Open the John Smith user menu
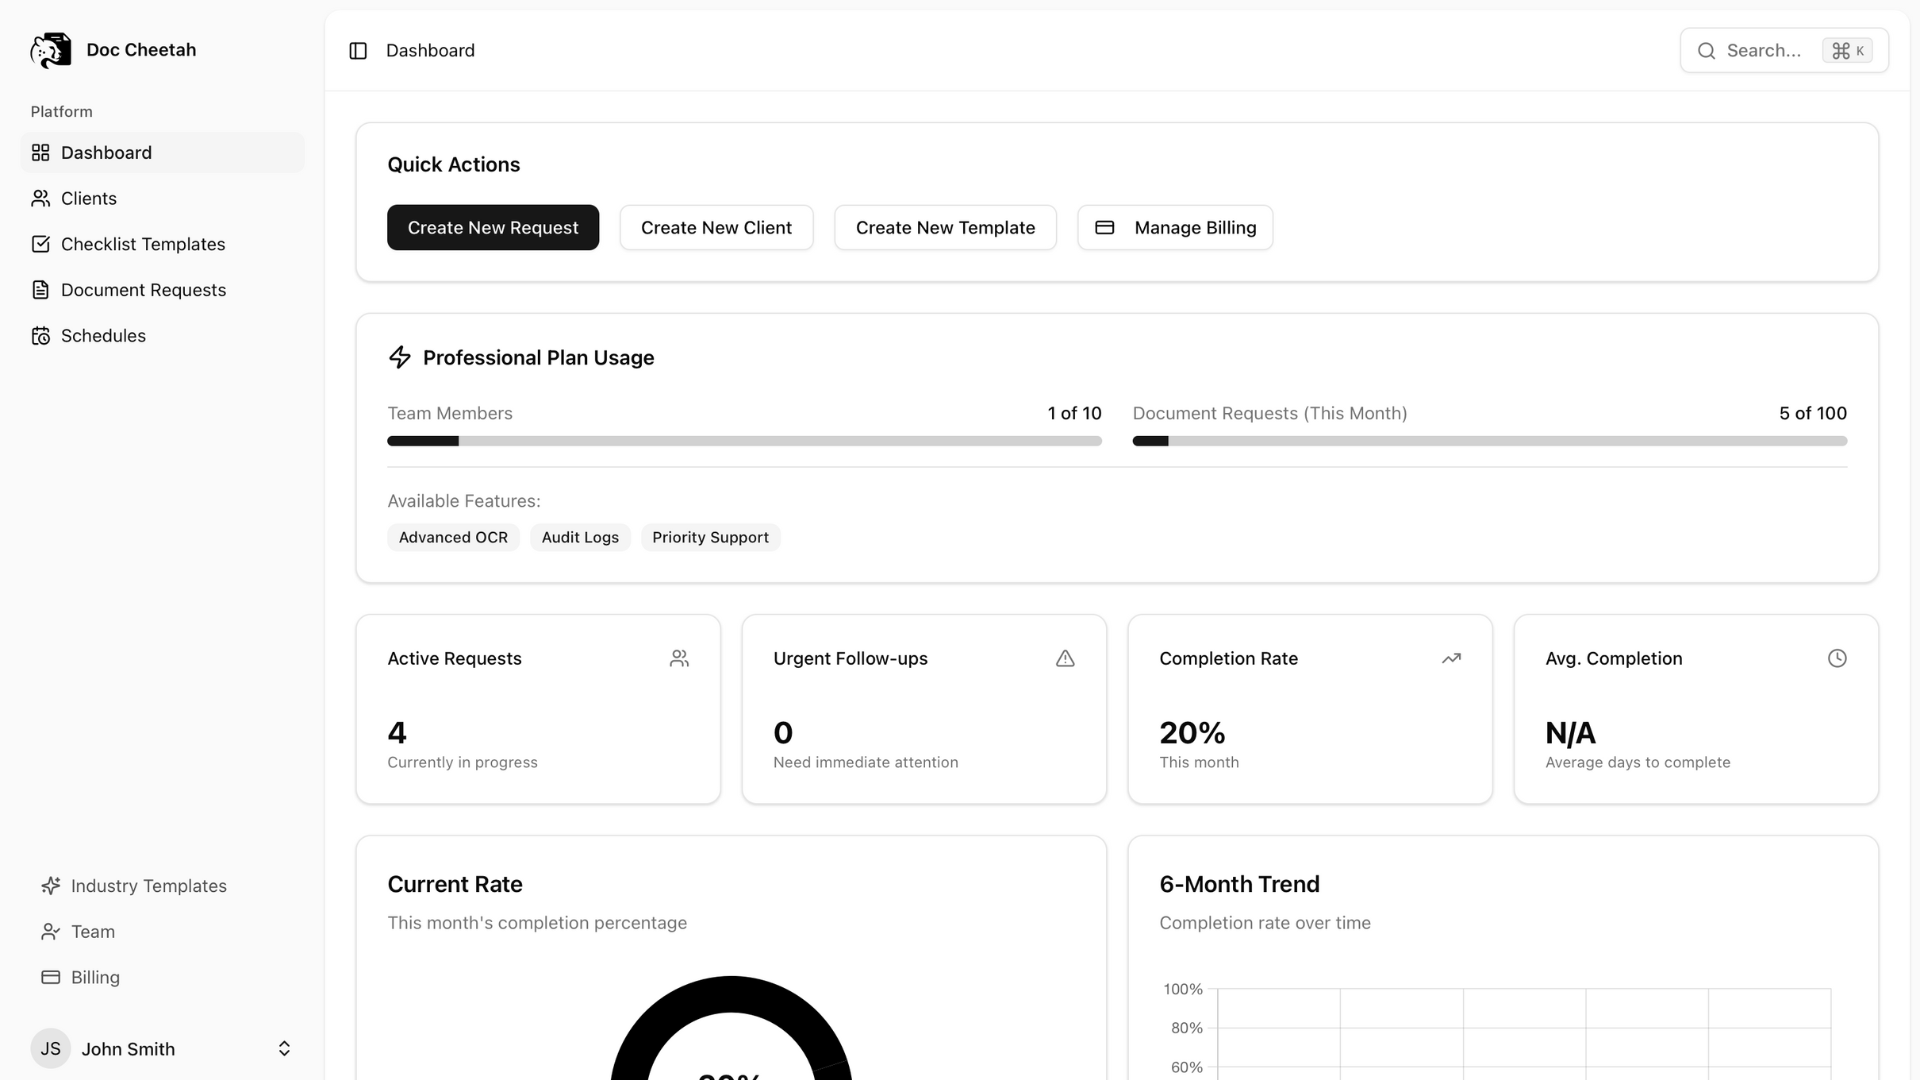The image size is (1920, 1080). (162, 1049)
